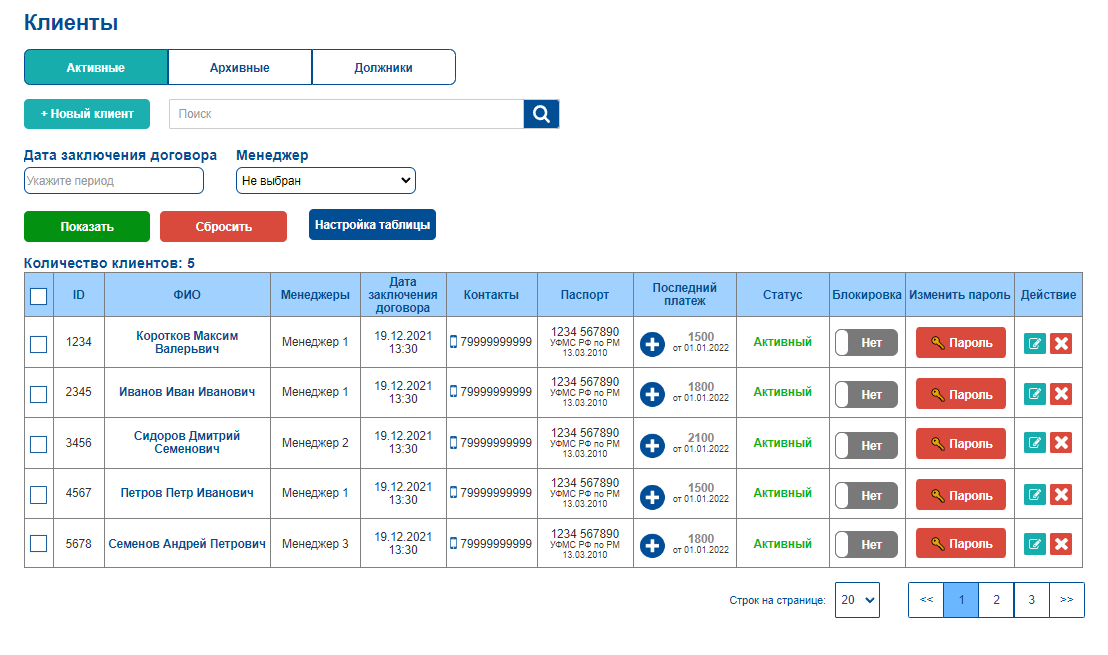1108x655 pixels.
Task: Expand rows per page dropdown
Action: point(857,600)
